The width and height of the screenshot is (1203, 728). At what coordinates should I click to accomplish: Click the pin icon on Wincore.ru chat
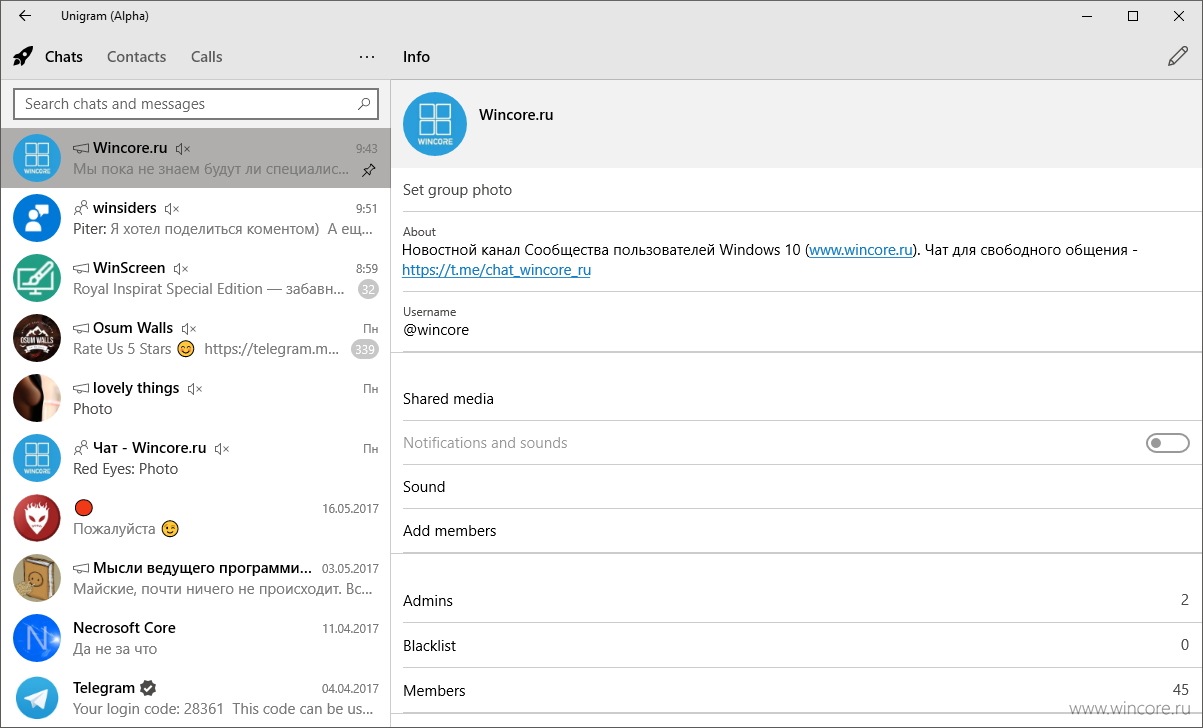(x=369, y=170)
